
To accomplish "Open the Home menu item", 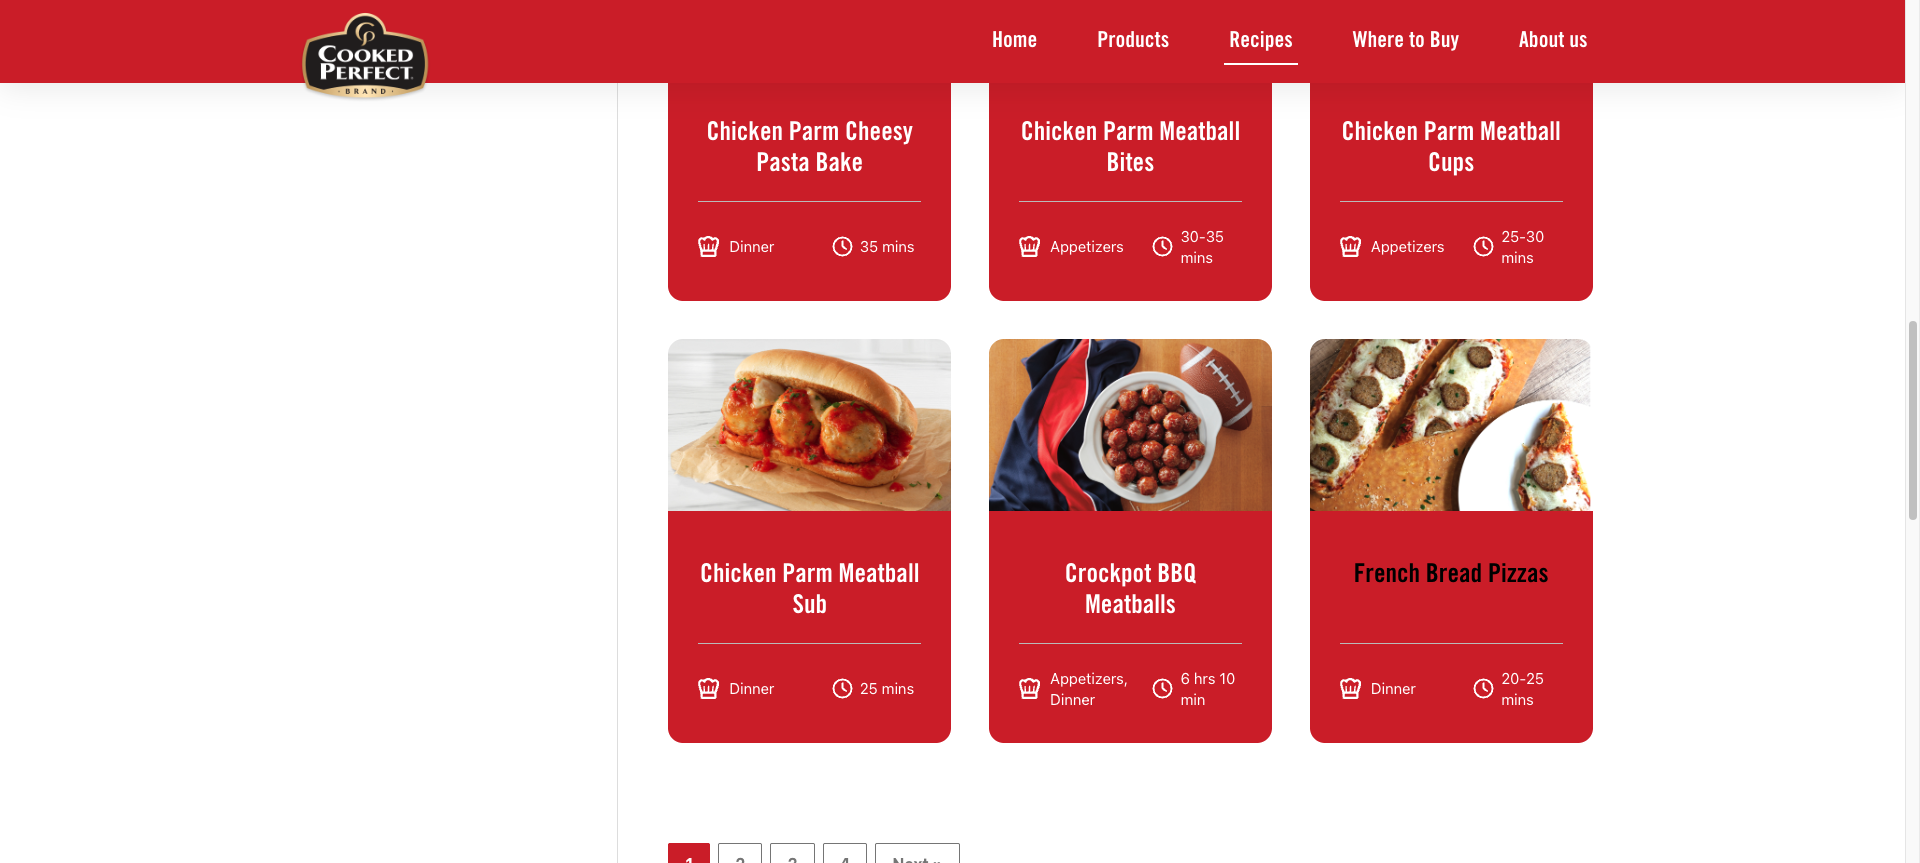I will (x=1014, y=40).
